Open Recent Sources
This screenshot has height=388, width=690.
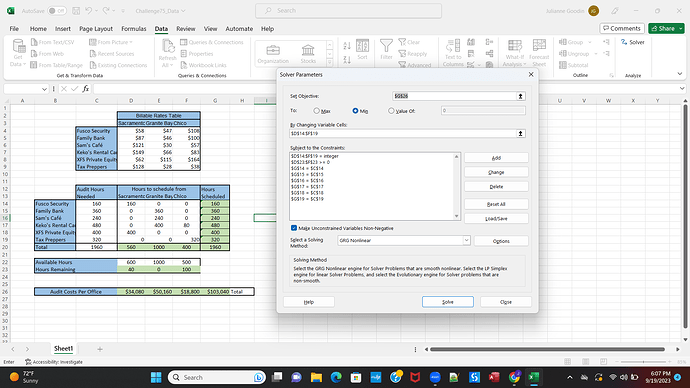[x=112, y=54]
